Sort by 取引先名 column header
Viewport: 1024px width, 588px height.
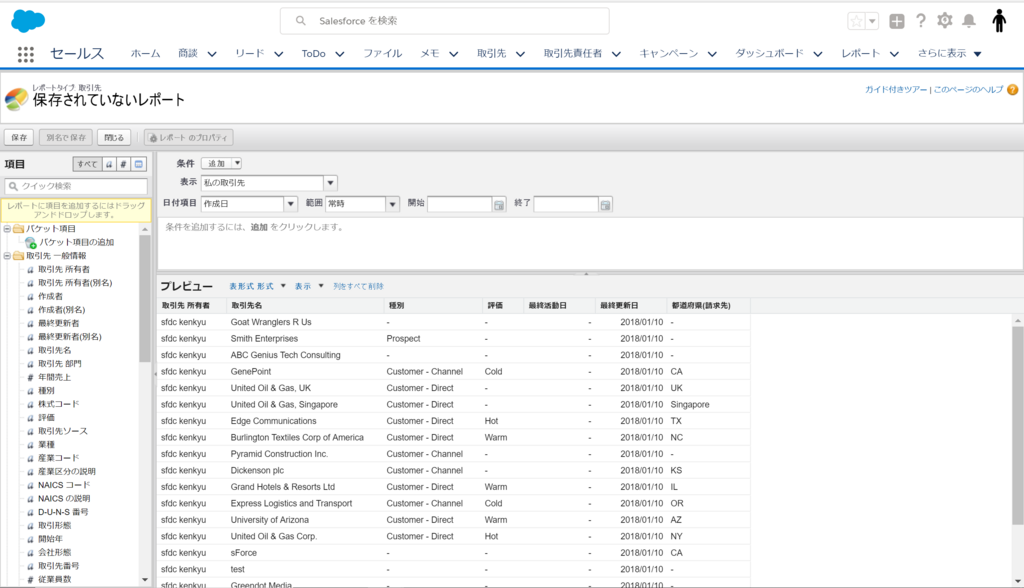click(305, 305)
